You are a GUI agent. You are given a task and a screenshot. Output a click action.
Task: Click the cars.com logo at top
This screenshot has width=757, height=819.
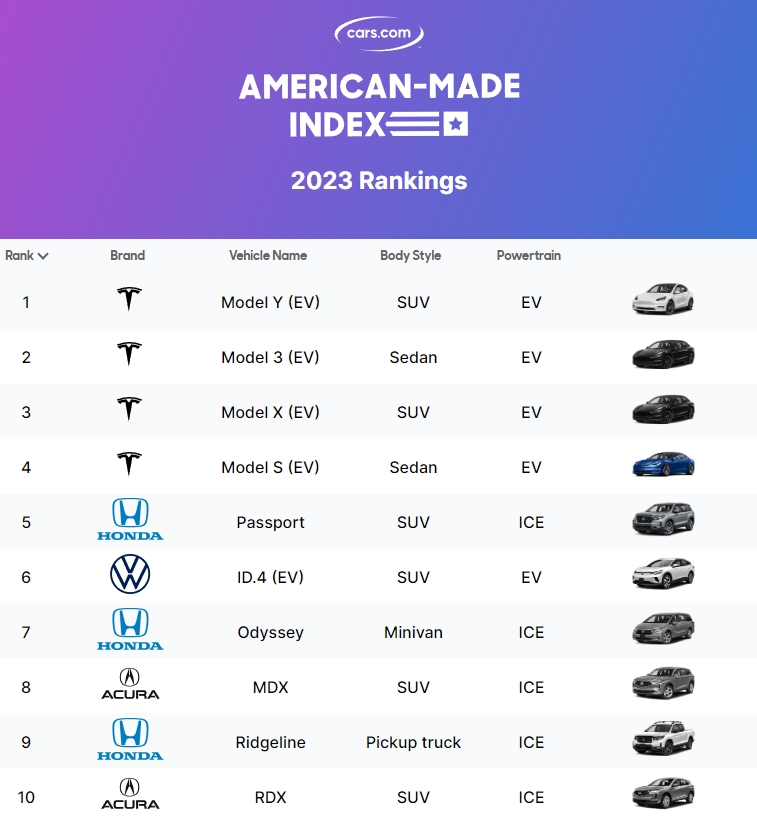point(379,33)
